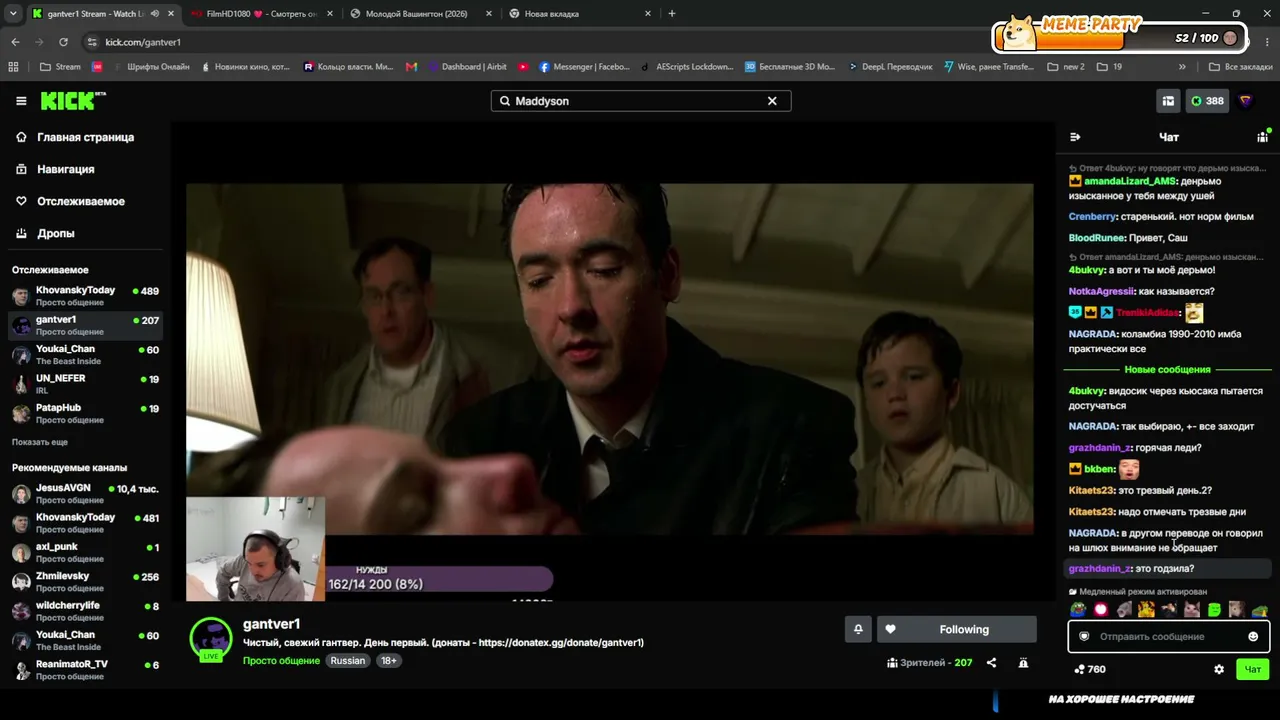The height and width of the screenshot is (720, 1280).
Task: Switch to the FilmHD1080 browser tab
Action: click(x=260, y=14)
